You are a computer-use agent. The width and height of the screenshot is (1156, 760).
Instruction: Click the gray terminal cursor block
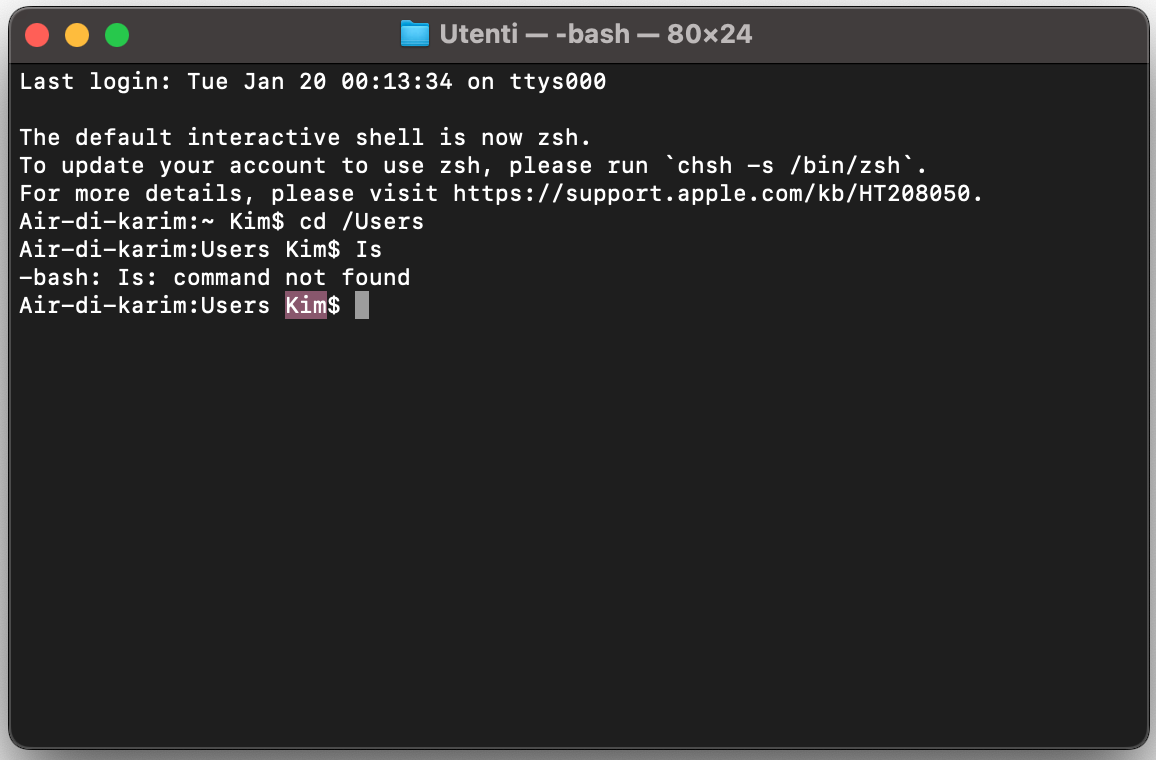362,306
